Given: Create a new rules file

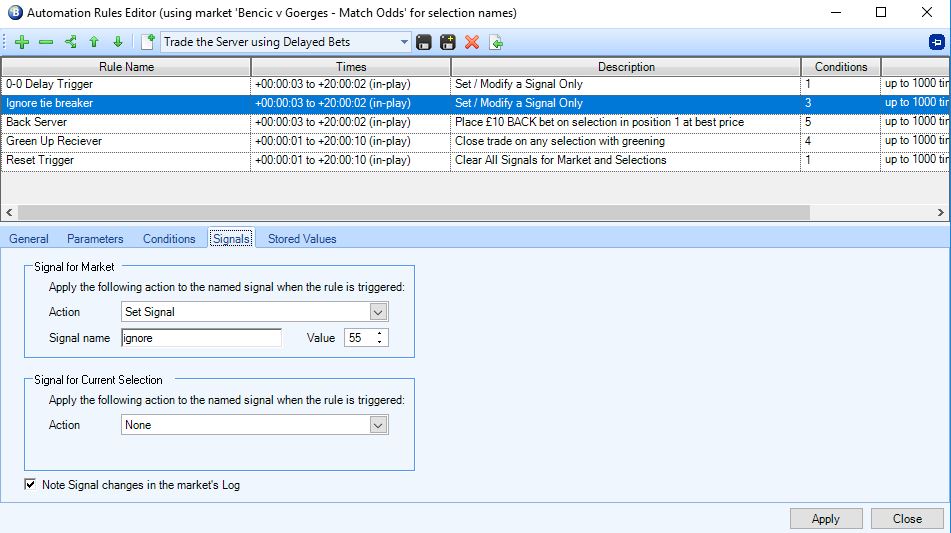Looking at the screenshot, I should pyautogui.click(x=148, y=42).
